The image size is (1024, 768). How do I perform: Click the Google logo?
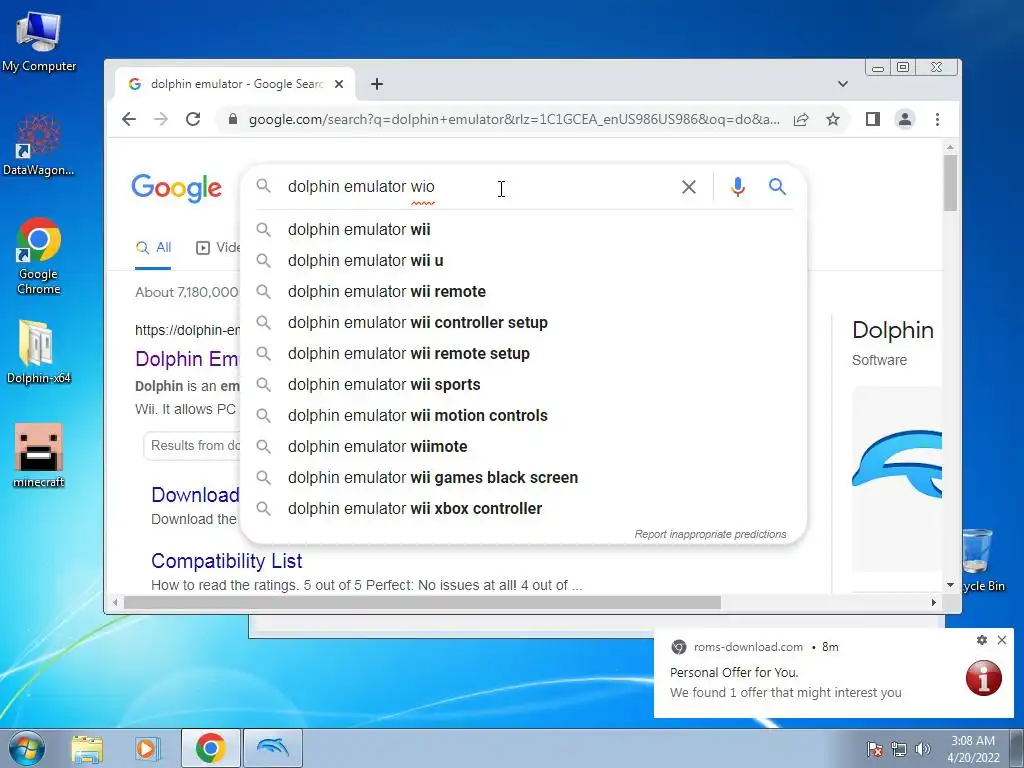[176, 188]
